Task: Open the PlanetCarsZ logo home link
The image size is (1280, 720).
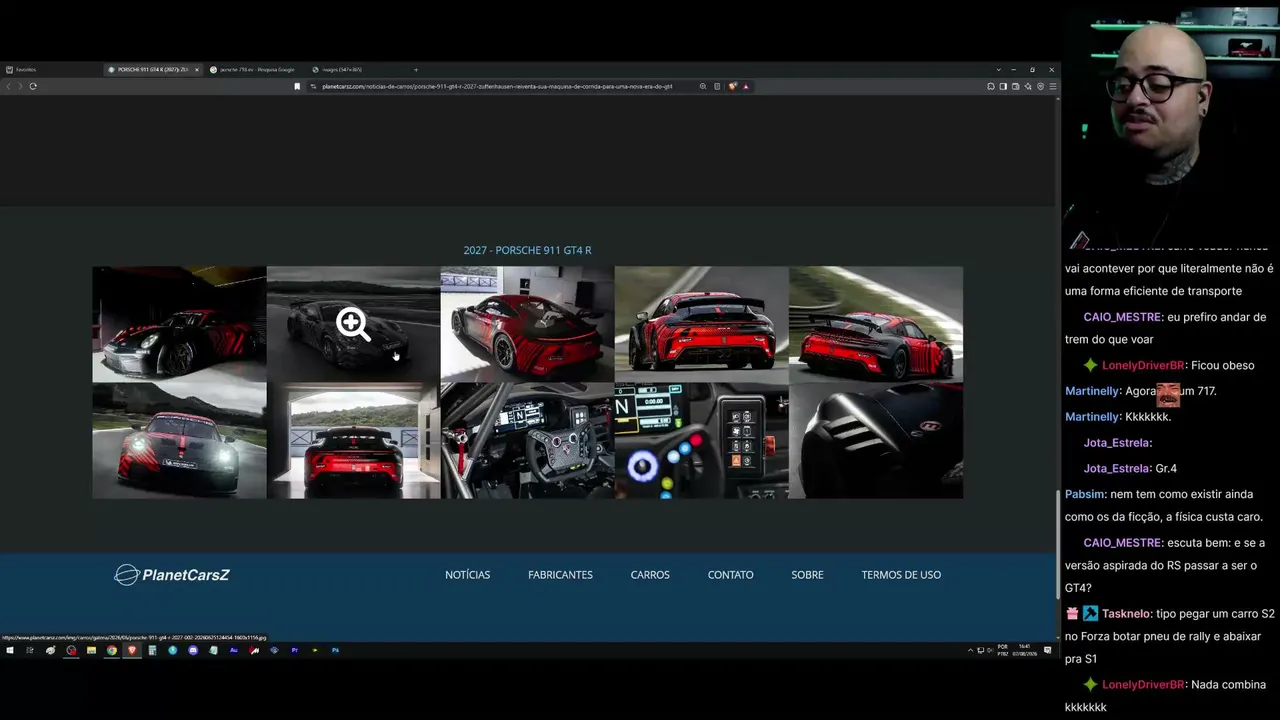Action: tap(172, 574)
